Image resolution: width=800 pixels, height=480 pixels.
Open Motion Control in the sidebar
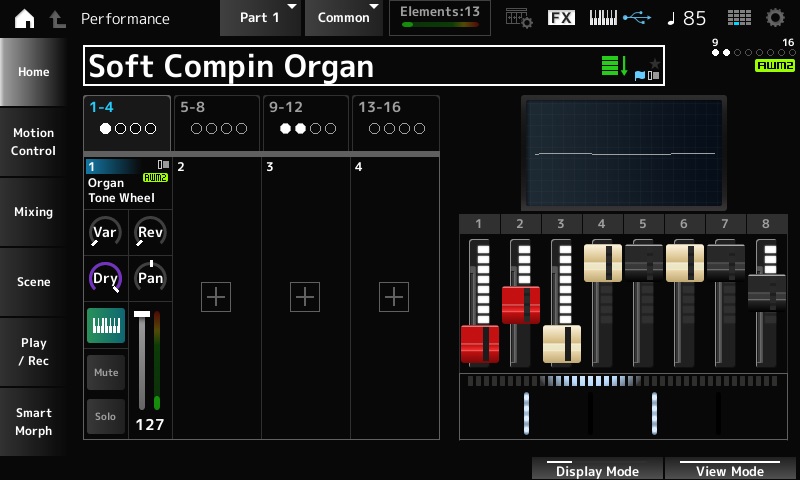coord(33,142)
